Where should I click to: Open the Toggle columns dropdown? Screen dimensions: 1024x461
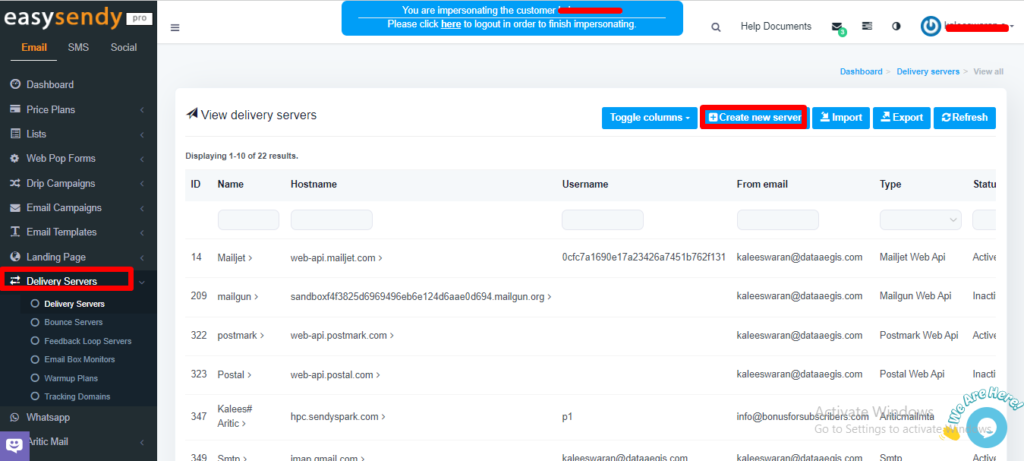coord(648,118)
